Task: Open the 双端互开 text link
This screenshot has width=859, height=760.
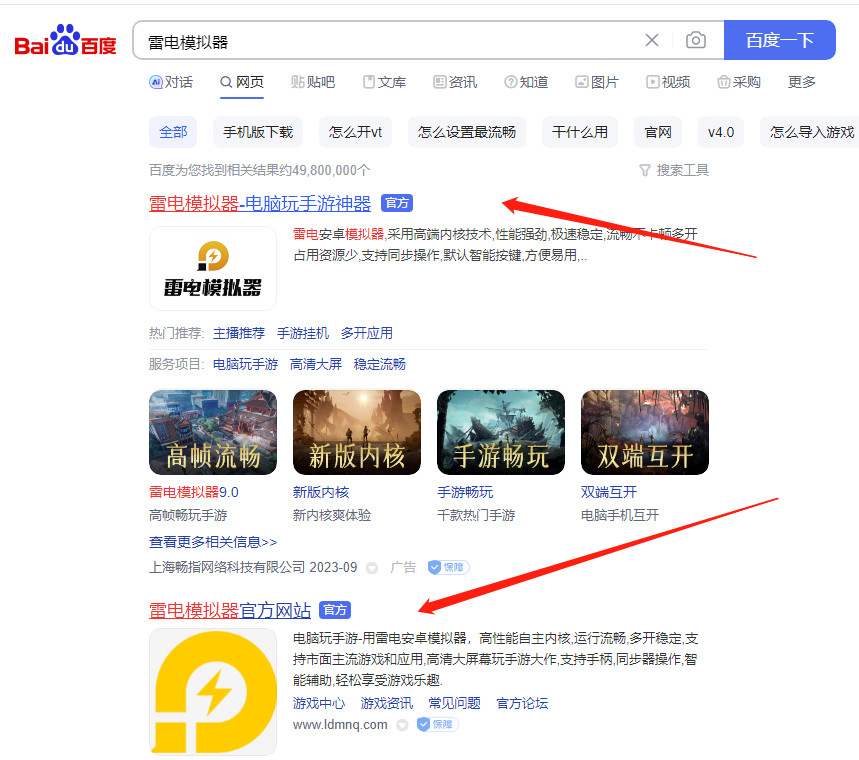Action: point(609,492)
